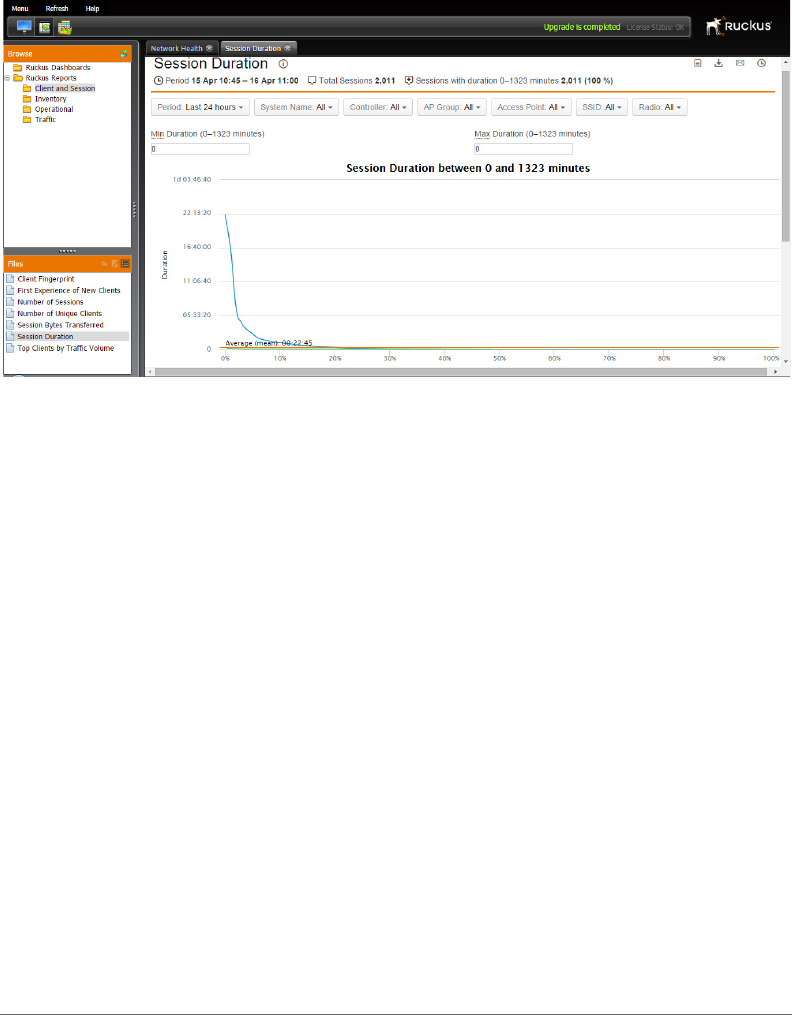The image size is (792, 1015).
Task: Click the list view icon in Files header
Action: (125, 263)
